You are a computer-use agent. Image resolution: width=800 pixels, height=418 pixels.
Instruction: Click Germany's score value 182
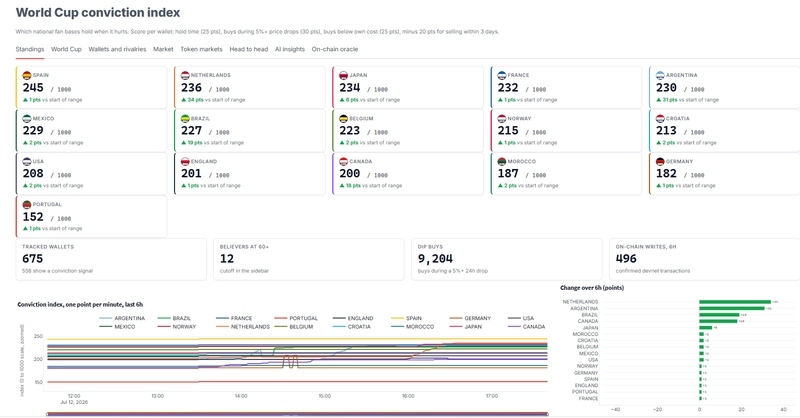(x=666, y=174)
